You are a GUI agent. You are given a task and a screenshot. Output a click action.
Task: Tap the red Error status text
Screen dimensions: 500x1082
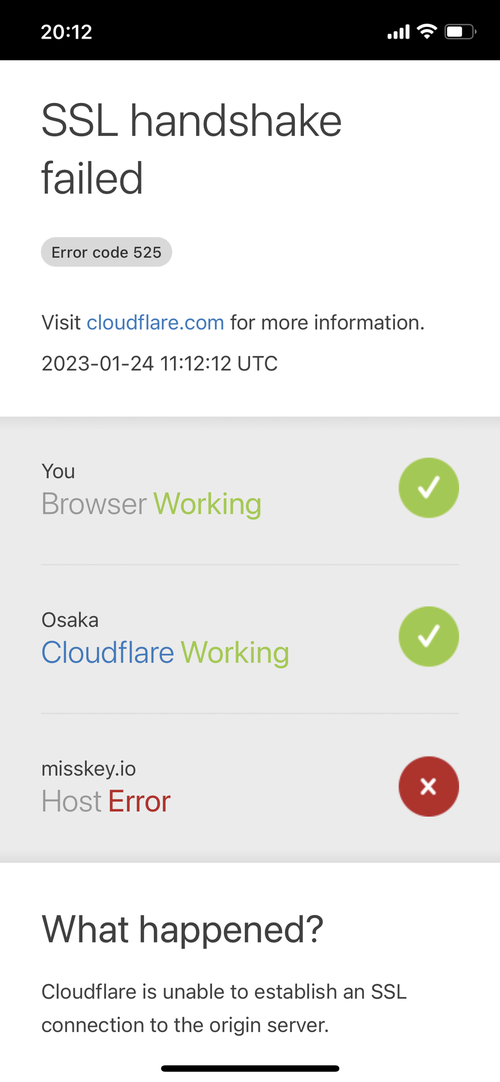click(139, 801)
